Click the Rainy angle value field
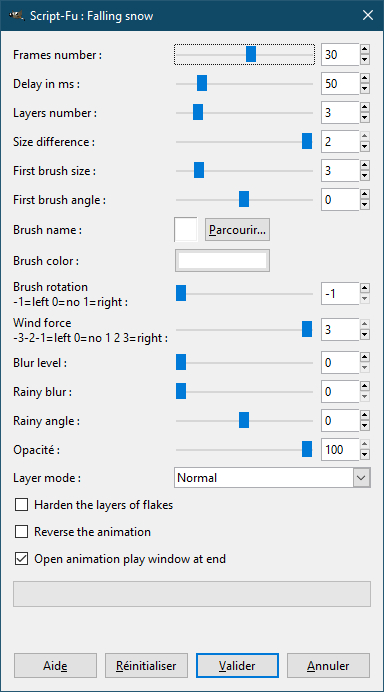 [x=340, y=421]
